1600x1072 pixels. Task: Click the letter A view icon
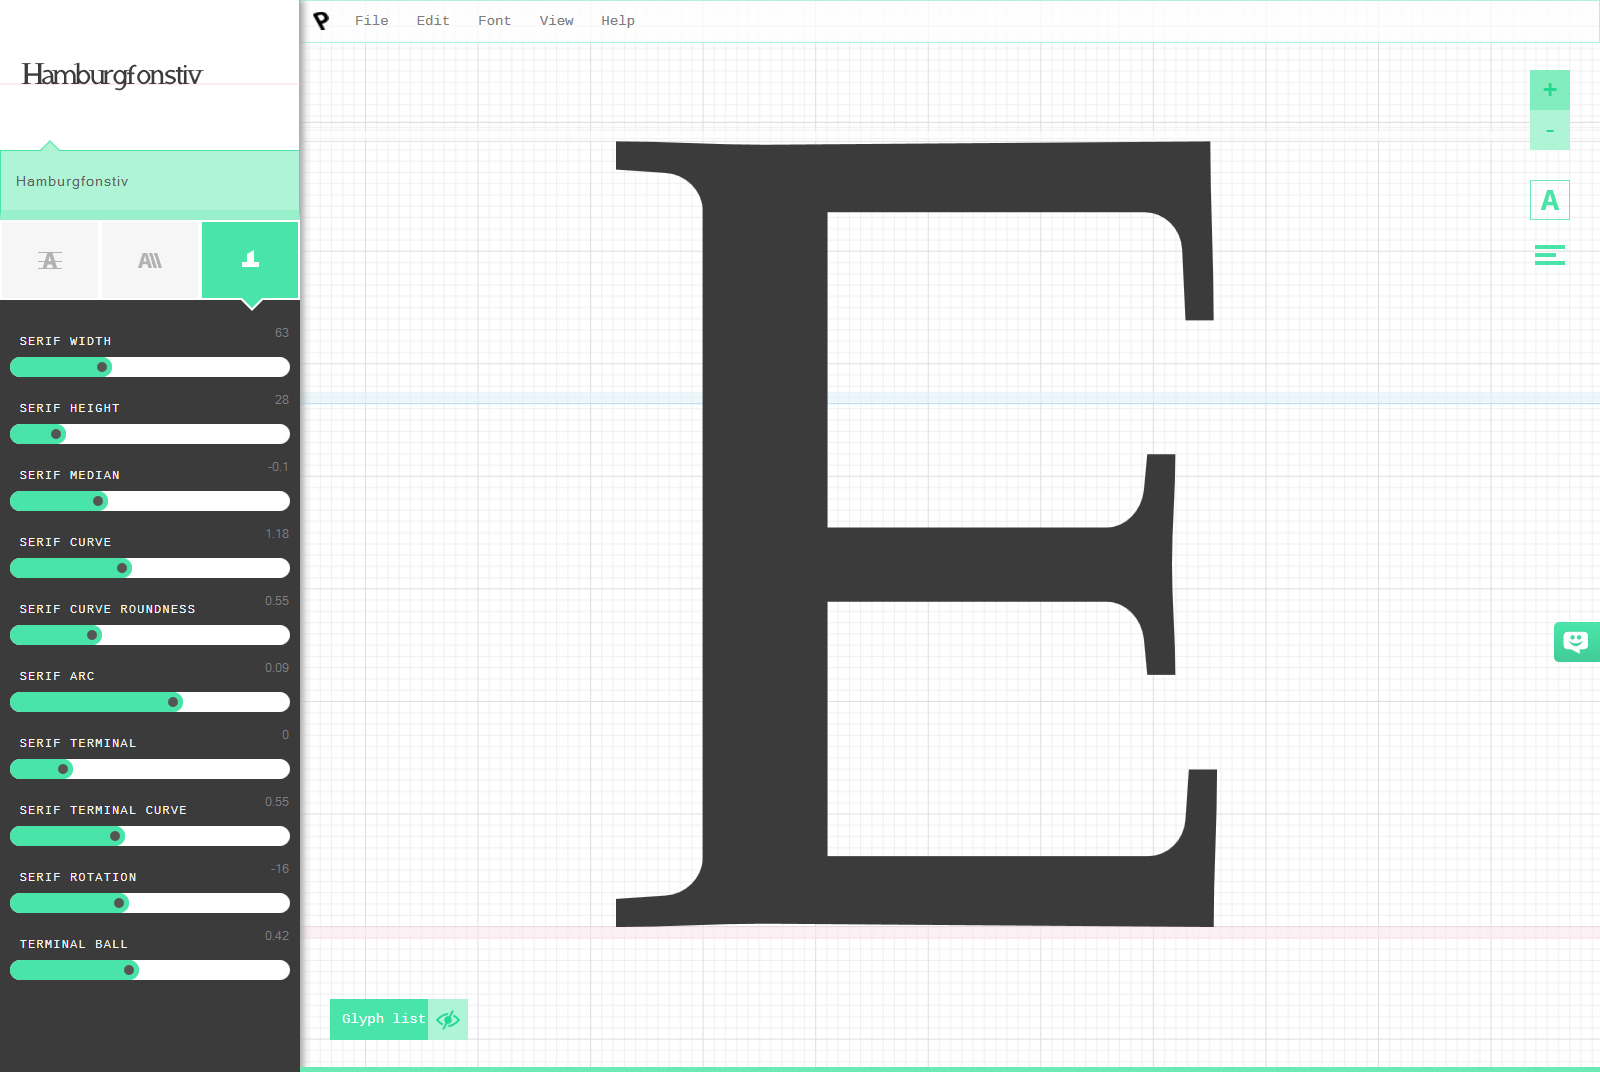point(1549,200)
